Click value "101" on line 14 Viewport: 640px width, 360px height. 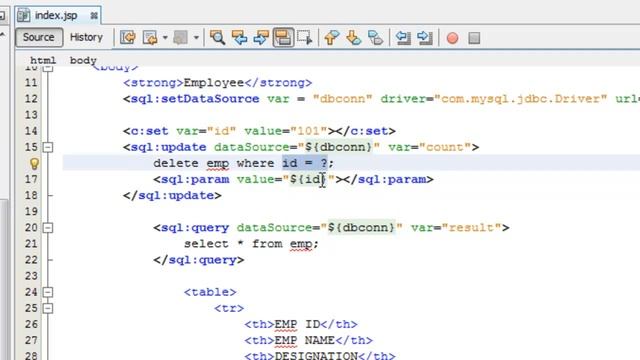[308, 131]
